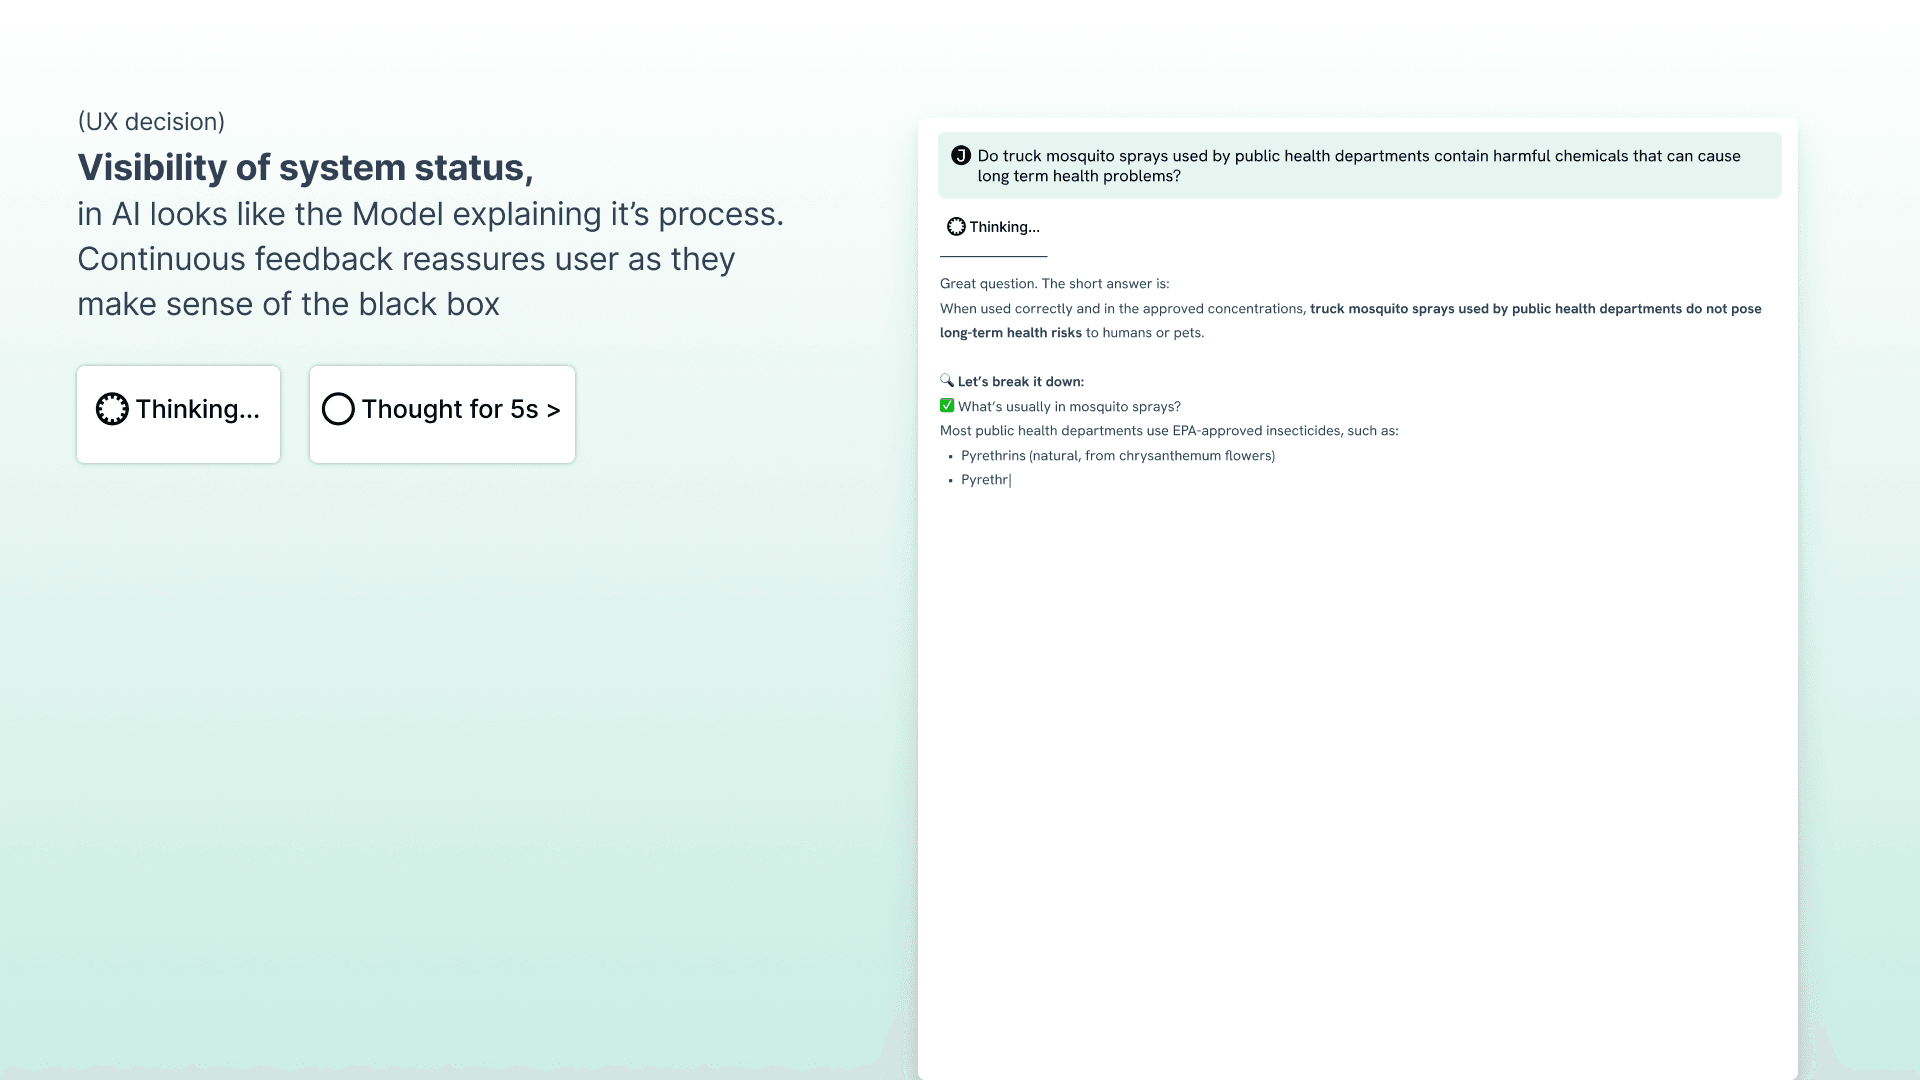The image size is (1920, 1080).
Task: Click the sentence about EPA-approved insecticides
Action: click(1169, 431)
